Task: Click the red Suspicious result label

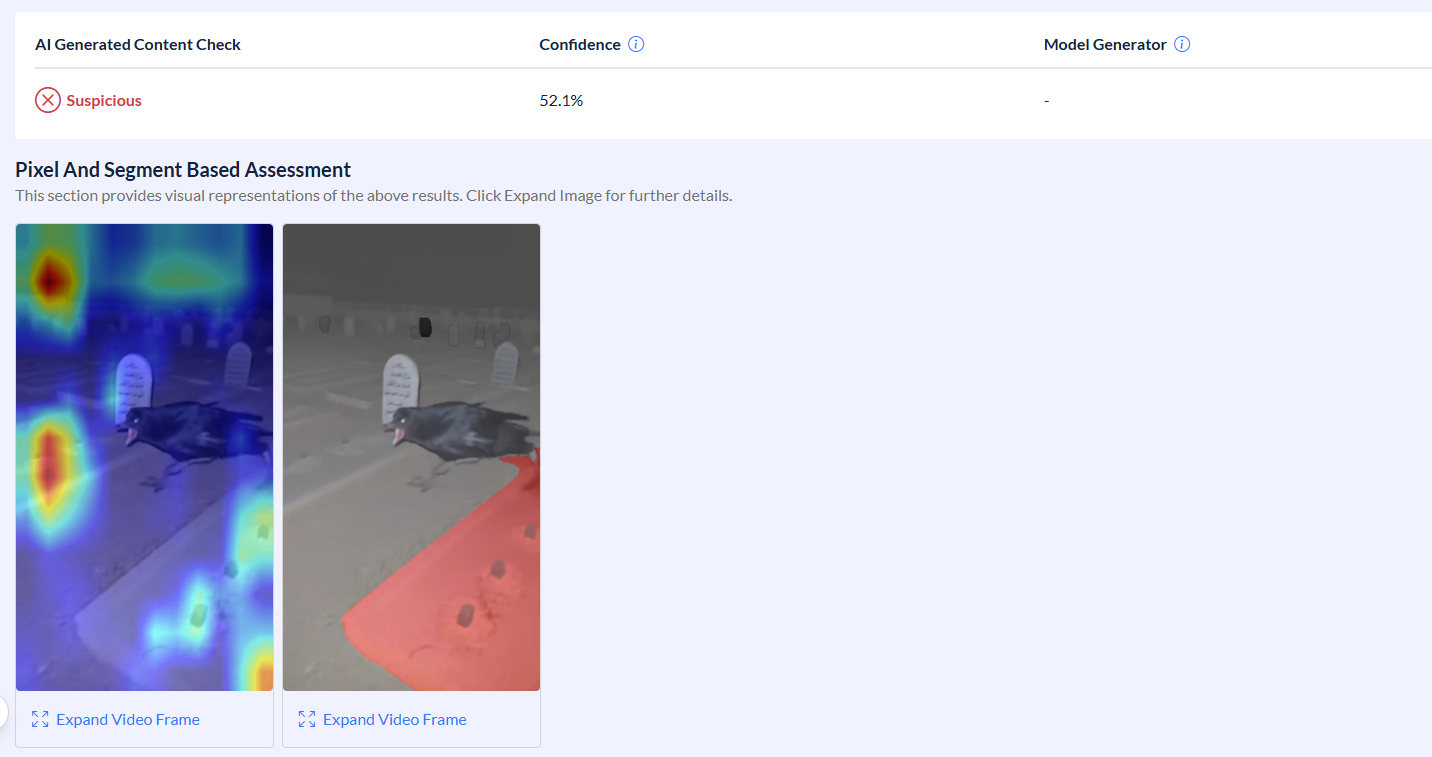Action: click(104, 100)
